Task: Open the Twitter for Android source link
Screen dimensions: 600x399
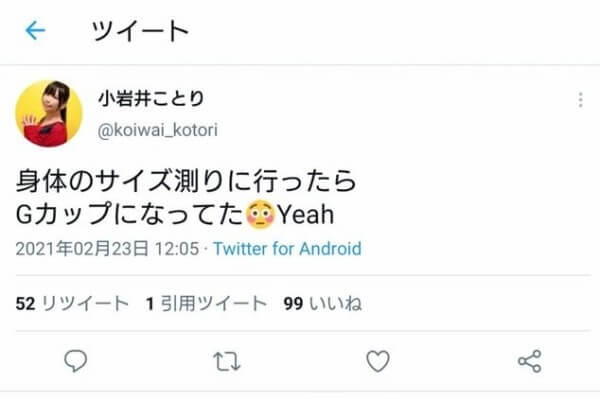Action: pos(287,249)
